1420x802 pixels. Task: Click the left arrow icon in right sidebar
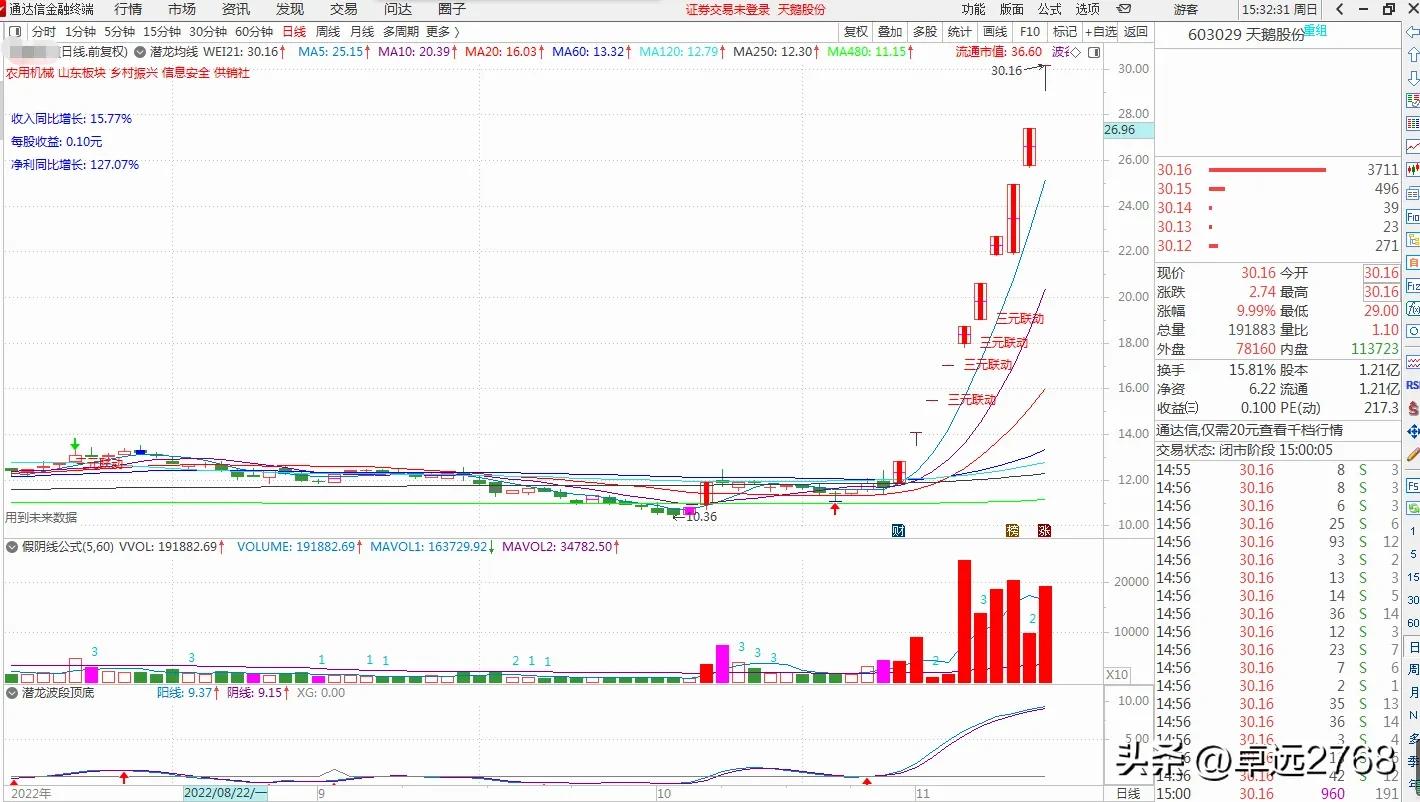coord(1412,32)
